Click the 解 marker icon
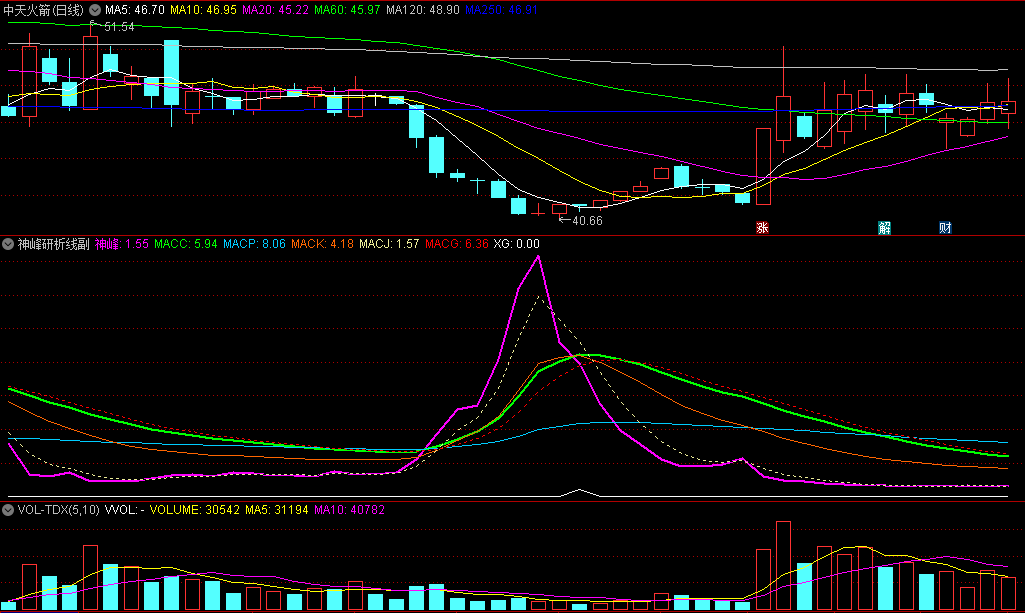The height and width of the screenshot is (613, 1025). pos(884,227)
